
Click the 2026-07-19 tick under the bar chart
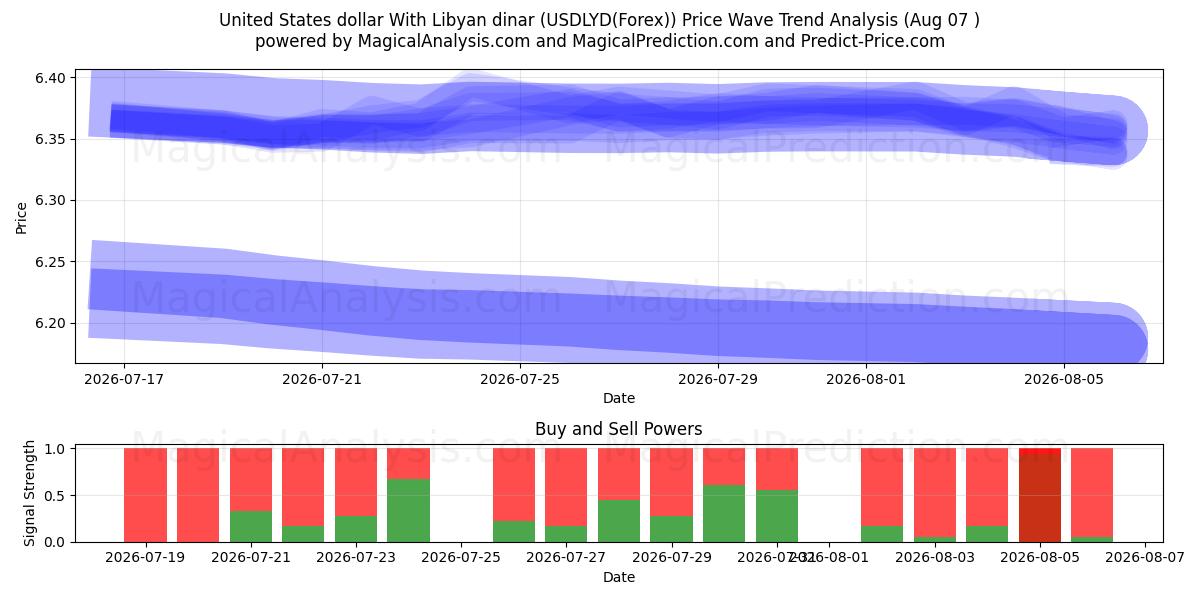click(146, 558)
